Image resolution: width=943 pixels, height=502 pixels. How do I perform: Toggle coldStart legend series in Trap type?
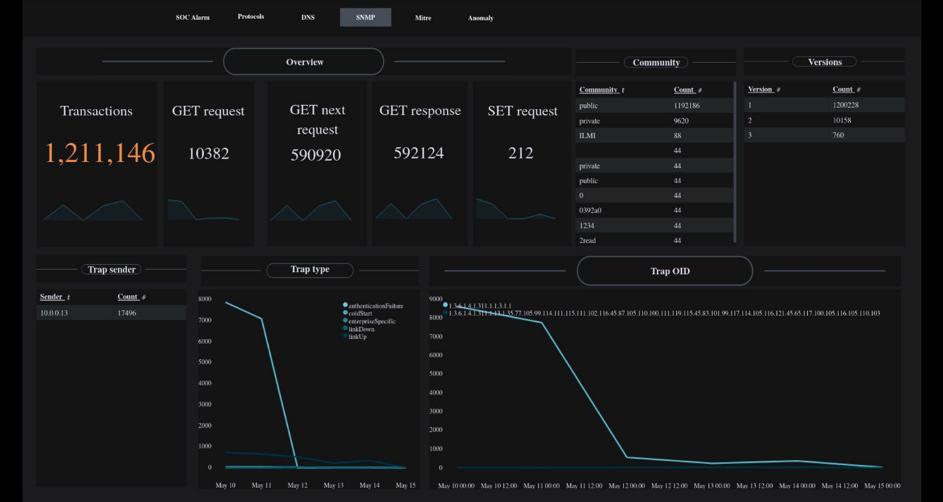tap(360, 313)
